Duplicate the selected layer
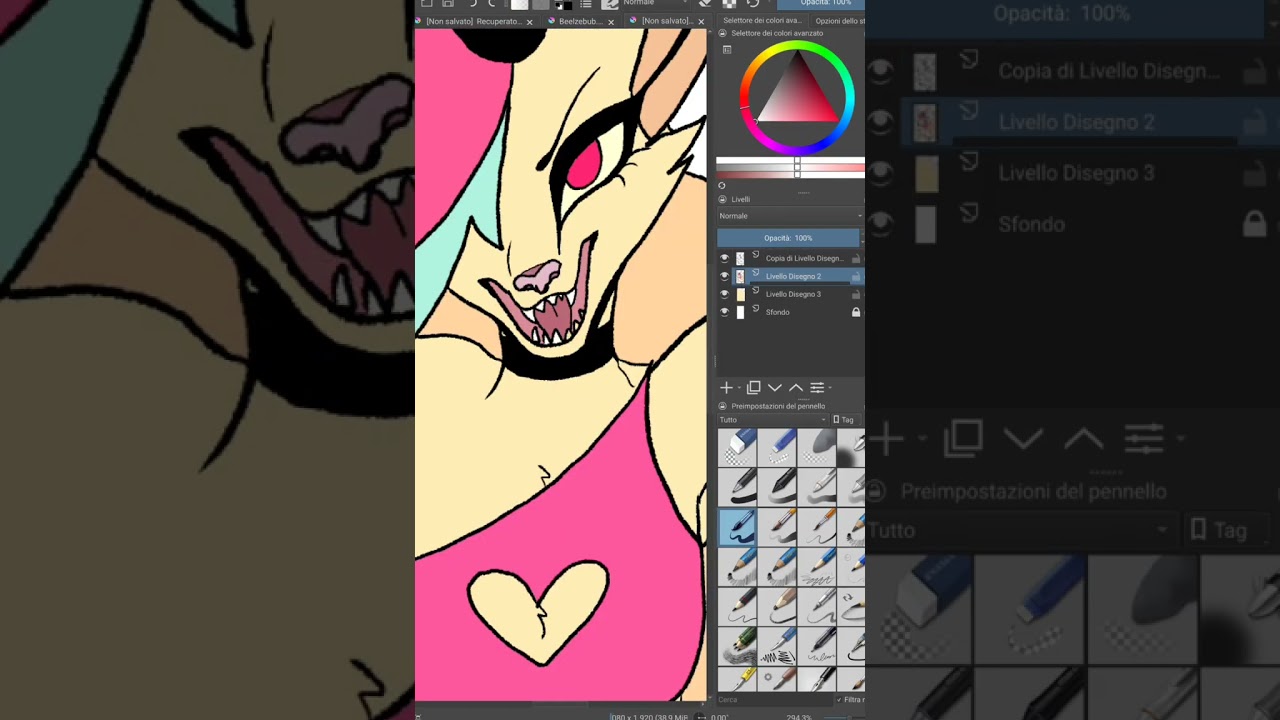This screenshot has width=1280, height=720. coord(754,388)
